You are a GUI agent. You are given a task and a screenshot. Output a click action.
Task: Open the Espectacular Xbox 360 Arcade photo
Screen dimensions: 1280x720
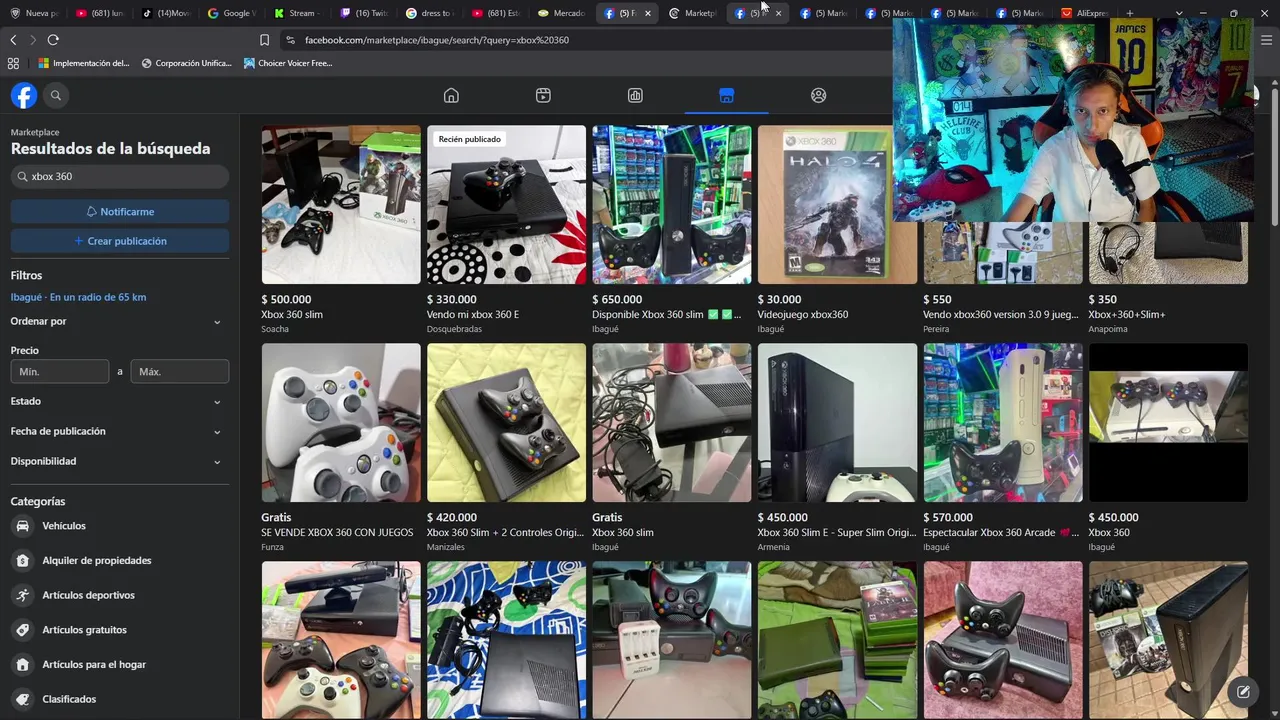(x=1003, y=422)
